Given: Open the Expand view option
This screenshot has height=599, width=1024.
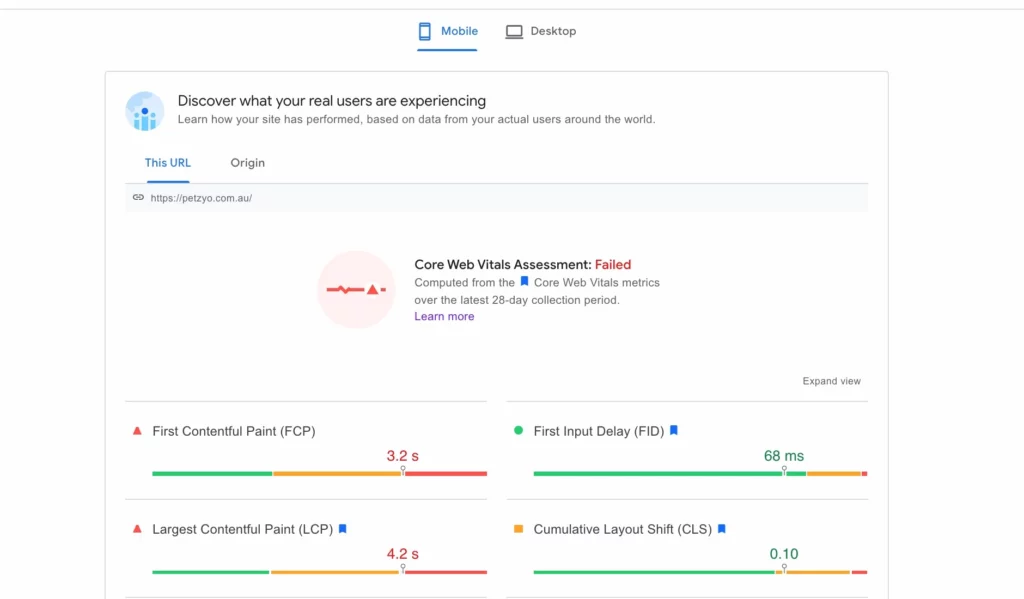Looking at the screenshot, I should point(831,380).
